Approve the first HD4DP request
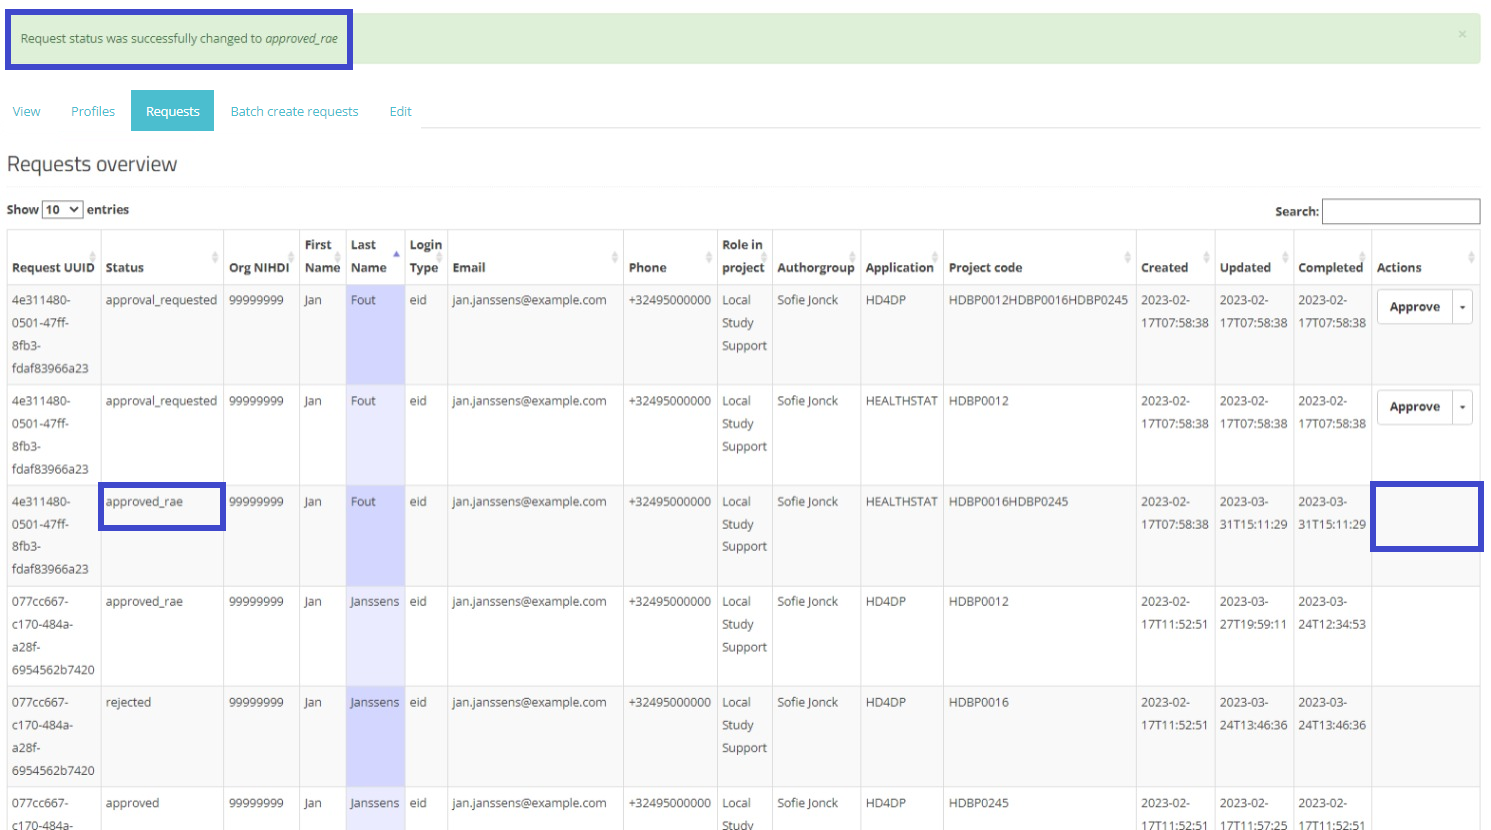 tap(1414, 307)
